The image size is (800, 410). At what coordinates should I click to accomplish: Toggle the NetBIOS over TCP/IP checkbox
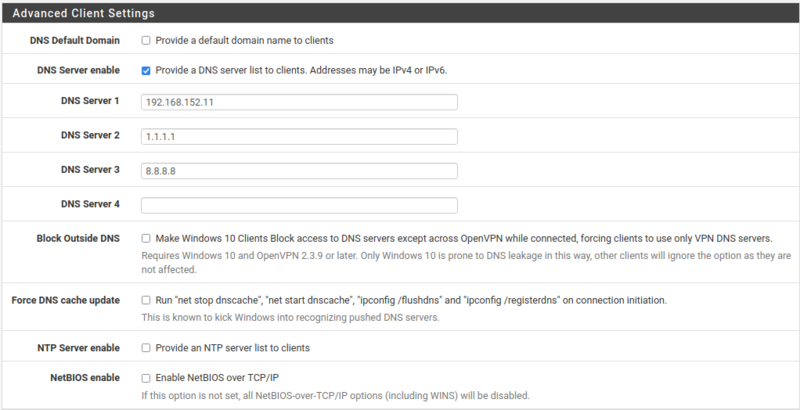pyautogui.click(x=146, y=378)
